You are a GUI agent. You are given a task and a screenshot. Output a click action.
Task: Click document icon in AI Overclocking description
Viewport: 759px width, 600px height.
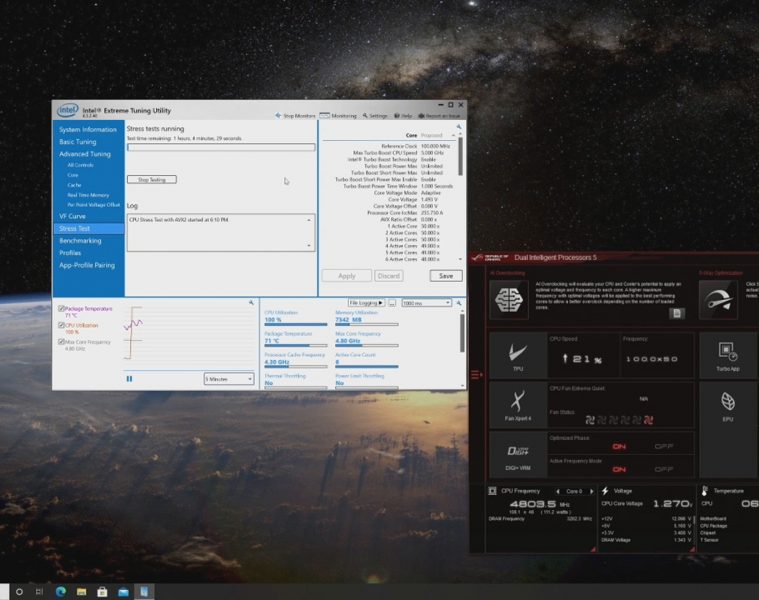[x=677, y=314]
